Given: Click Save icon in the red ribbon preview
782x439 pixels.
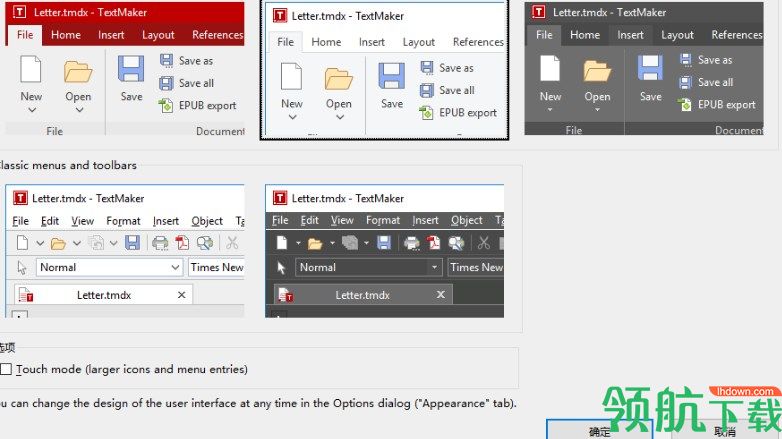Looking at the screenshot, I should point(131,69).
